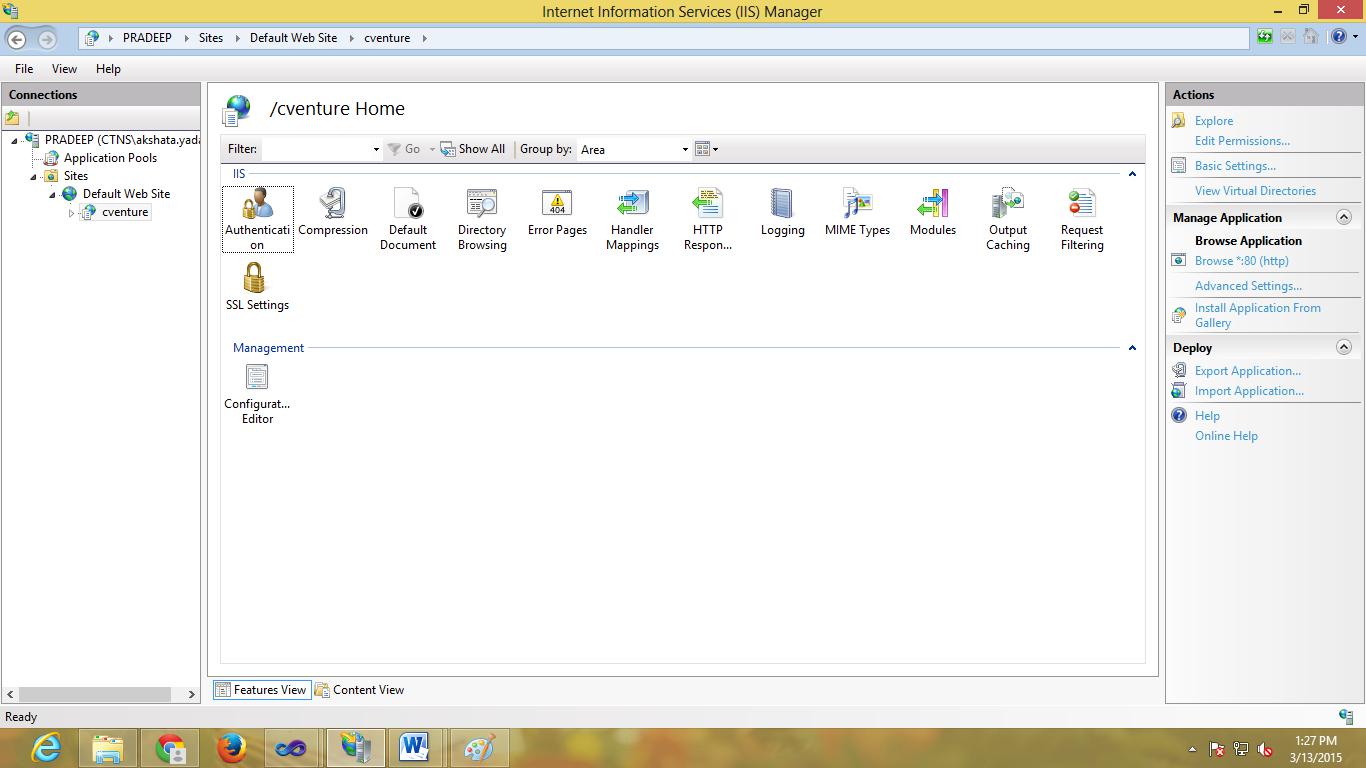
Task: Open the View menu
Action: [64, 69]
